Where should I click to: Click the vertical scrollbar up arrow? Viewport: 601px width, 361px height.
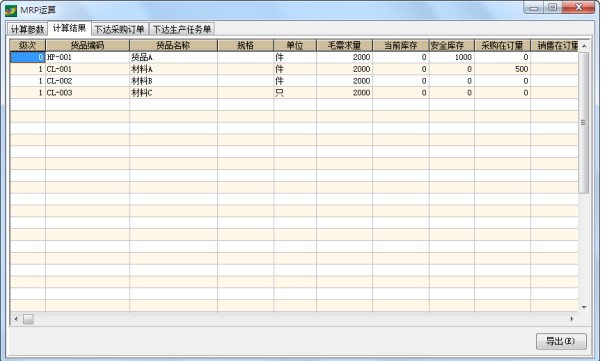[x=584, y=46]
